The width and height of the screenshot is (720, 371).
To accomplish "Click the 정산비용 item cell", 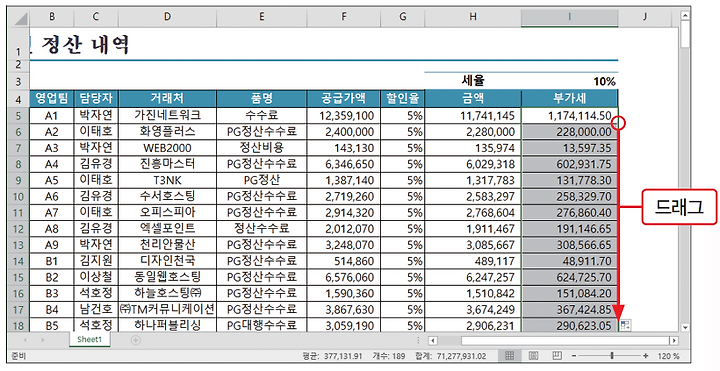I will (x=262, y=148).
